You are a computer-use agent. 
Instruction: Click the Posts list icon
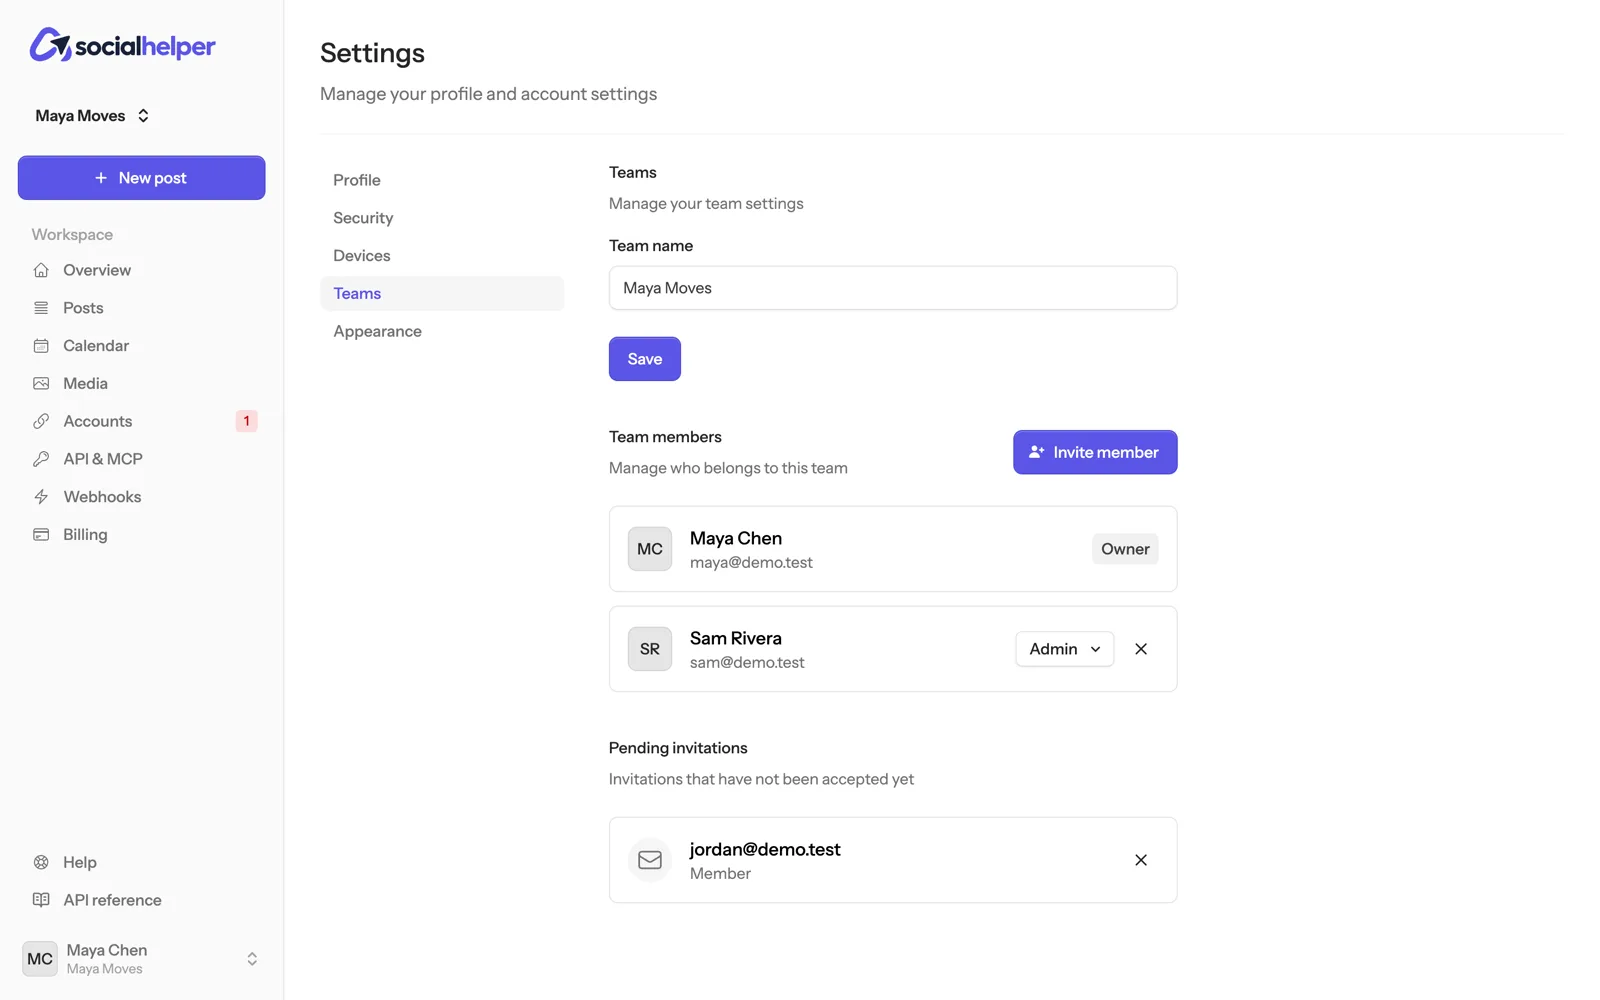41,308
